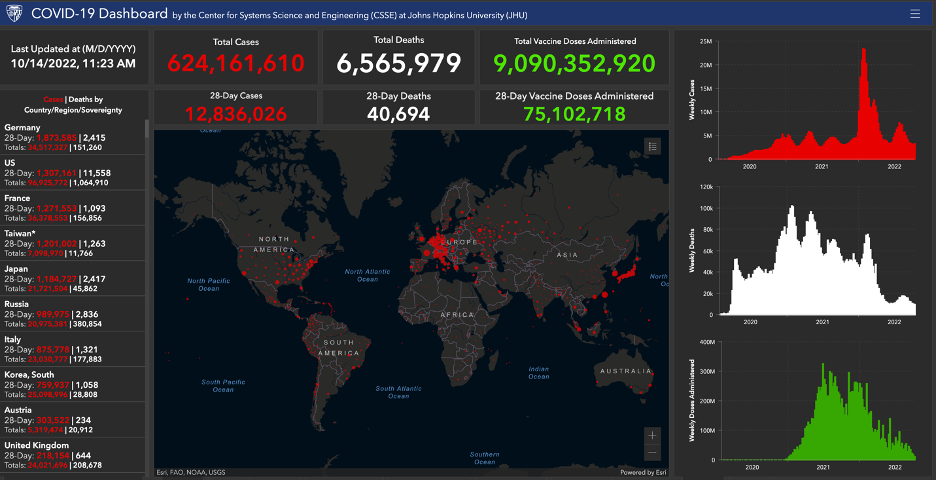Image resolution: width=936 pixels, height=480 pixels.
Task: Click the SOUTH AMERICA label on the map
Action: (338, 347)
